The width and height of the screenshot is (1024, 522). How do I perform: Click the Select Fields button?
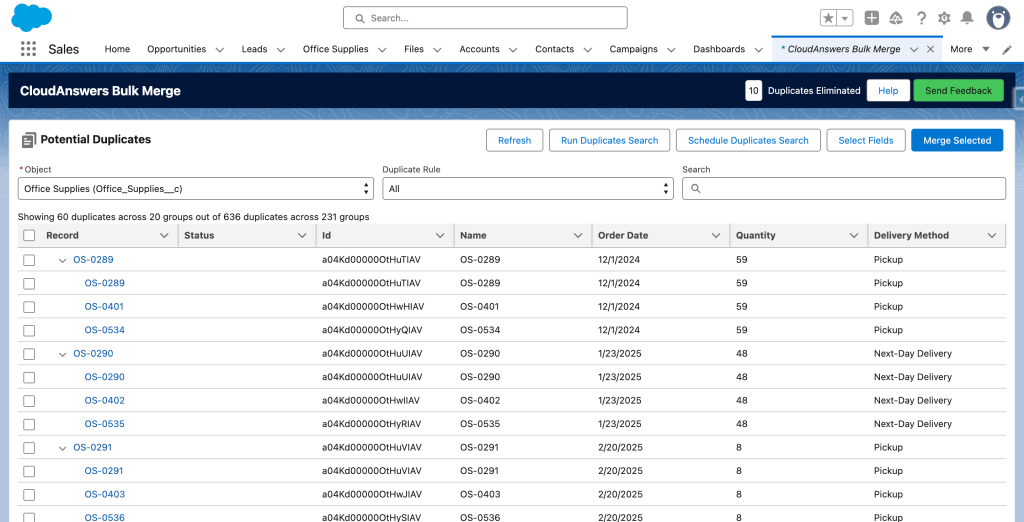point(866,140)
